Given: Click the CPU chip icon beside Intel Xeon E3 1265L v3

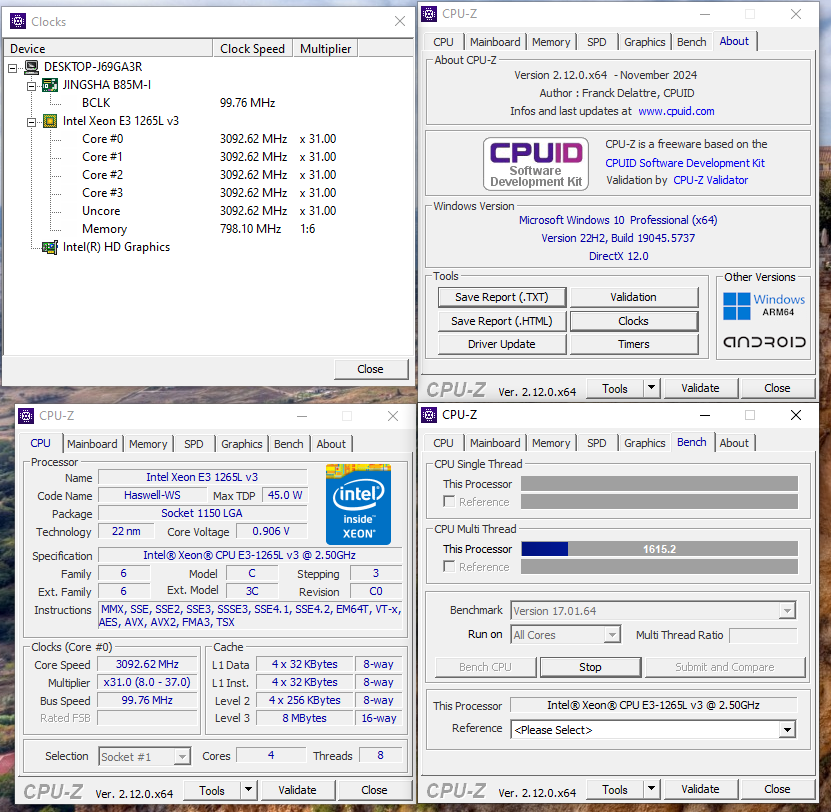Looking at the screenshot, I should pyautogui.click(x=50, y=121).
